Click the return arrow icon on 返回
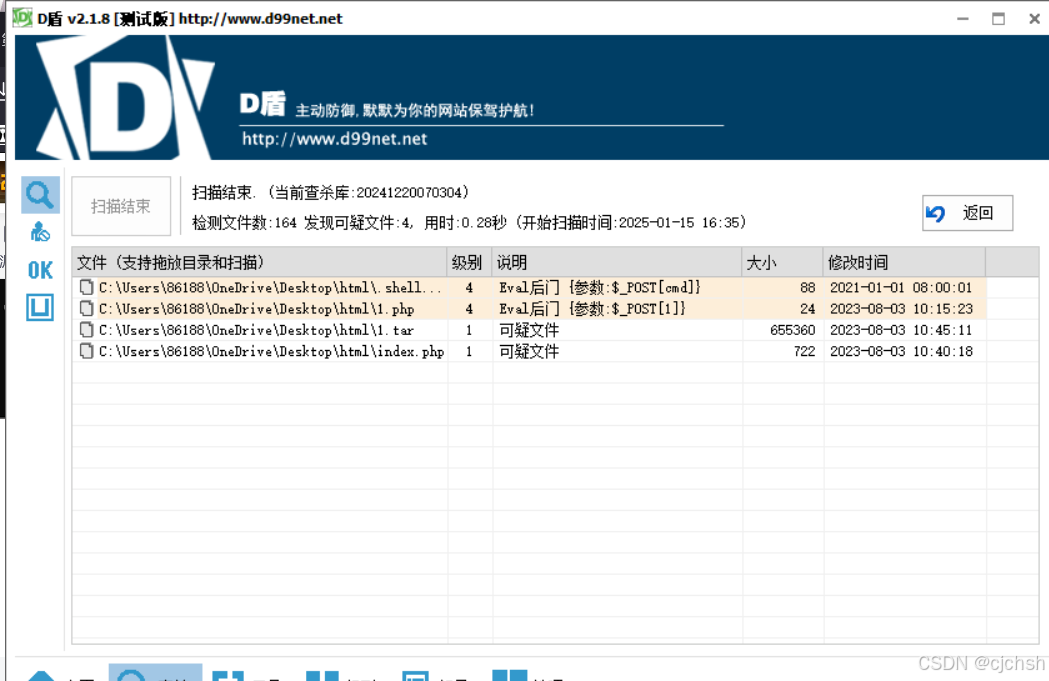 coord(935,213)
